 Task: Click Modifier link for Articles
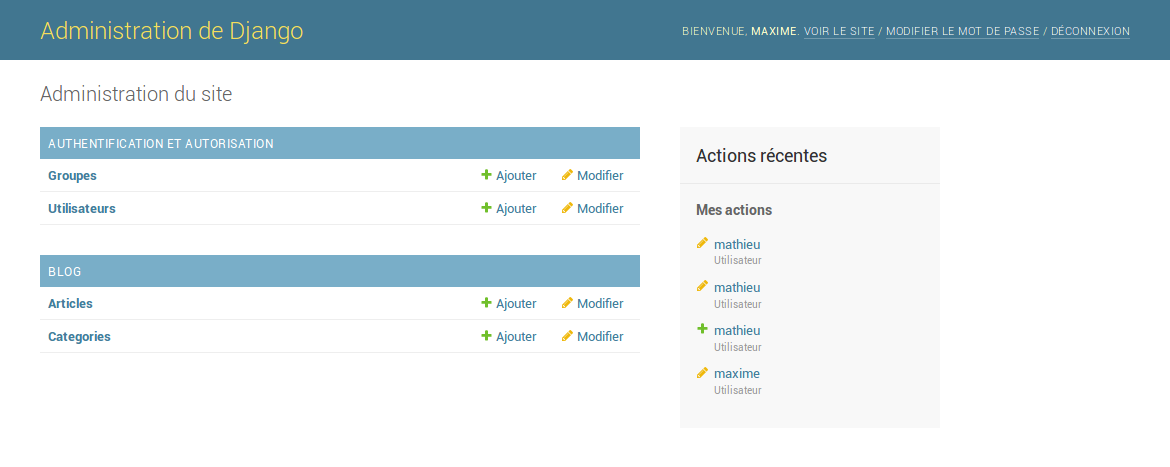click(x=600, y=304)
